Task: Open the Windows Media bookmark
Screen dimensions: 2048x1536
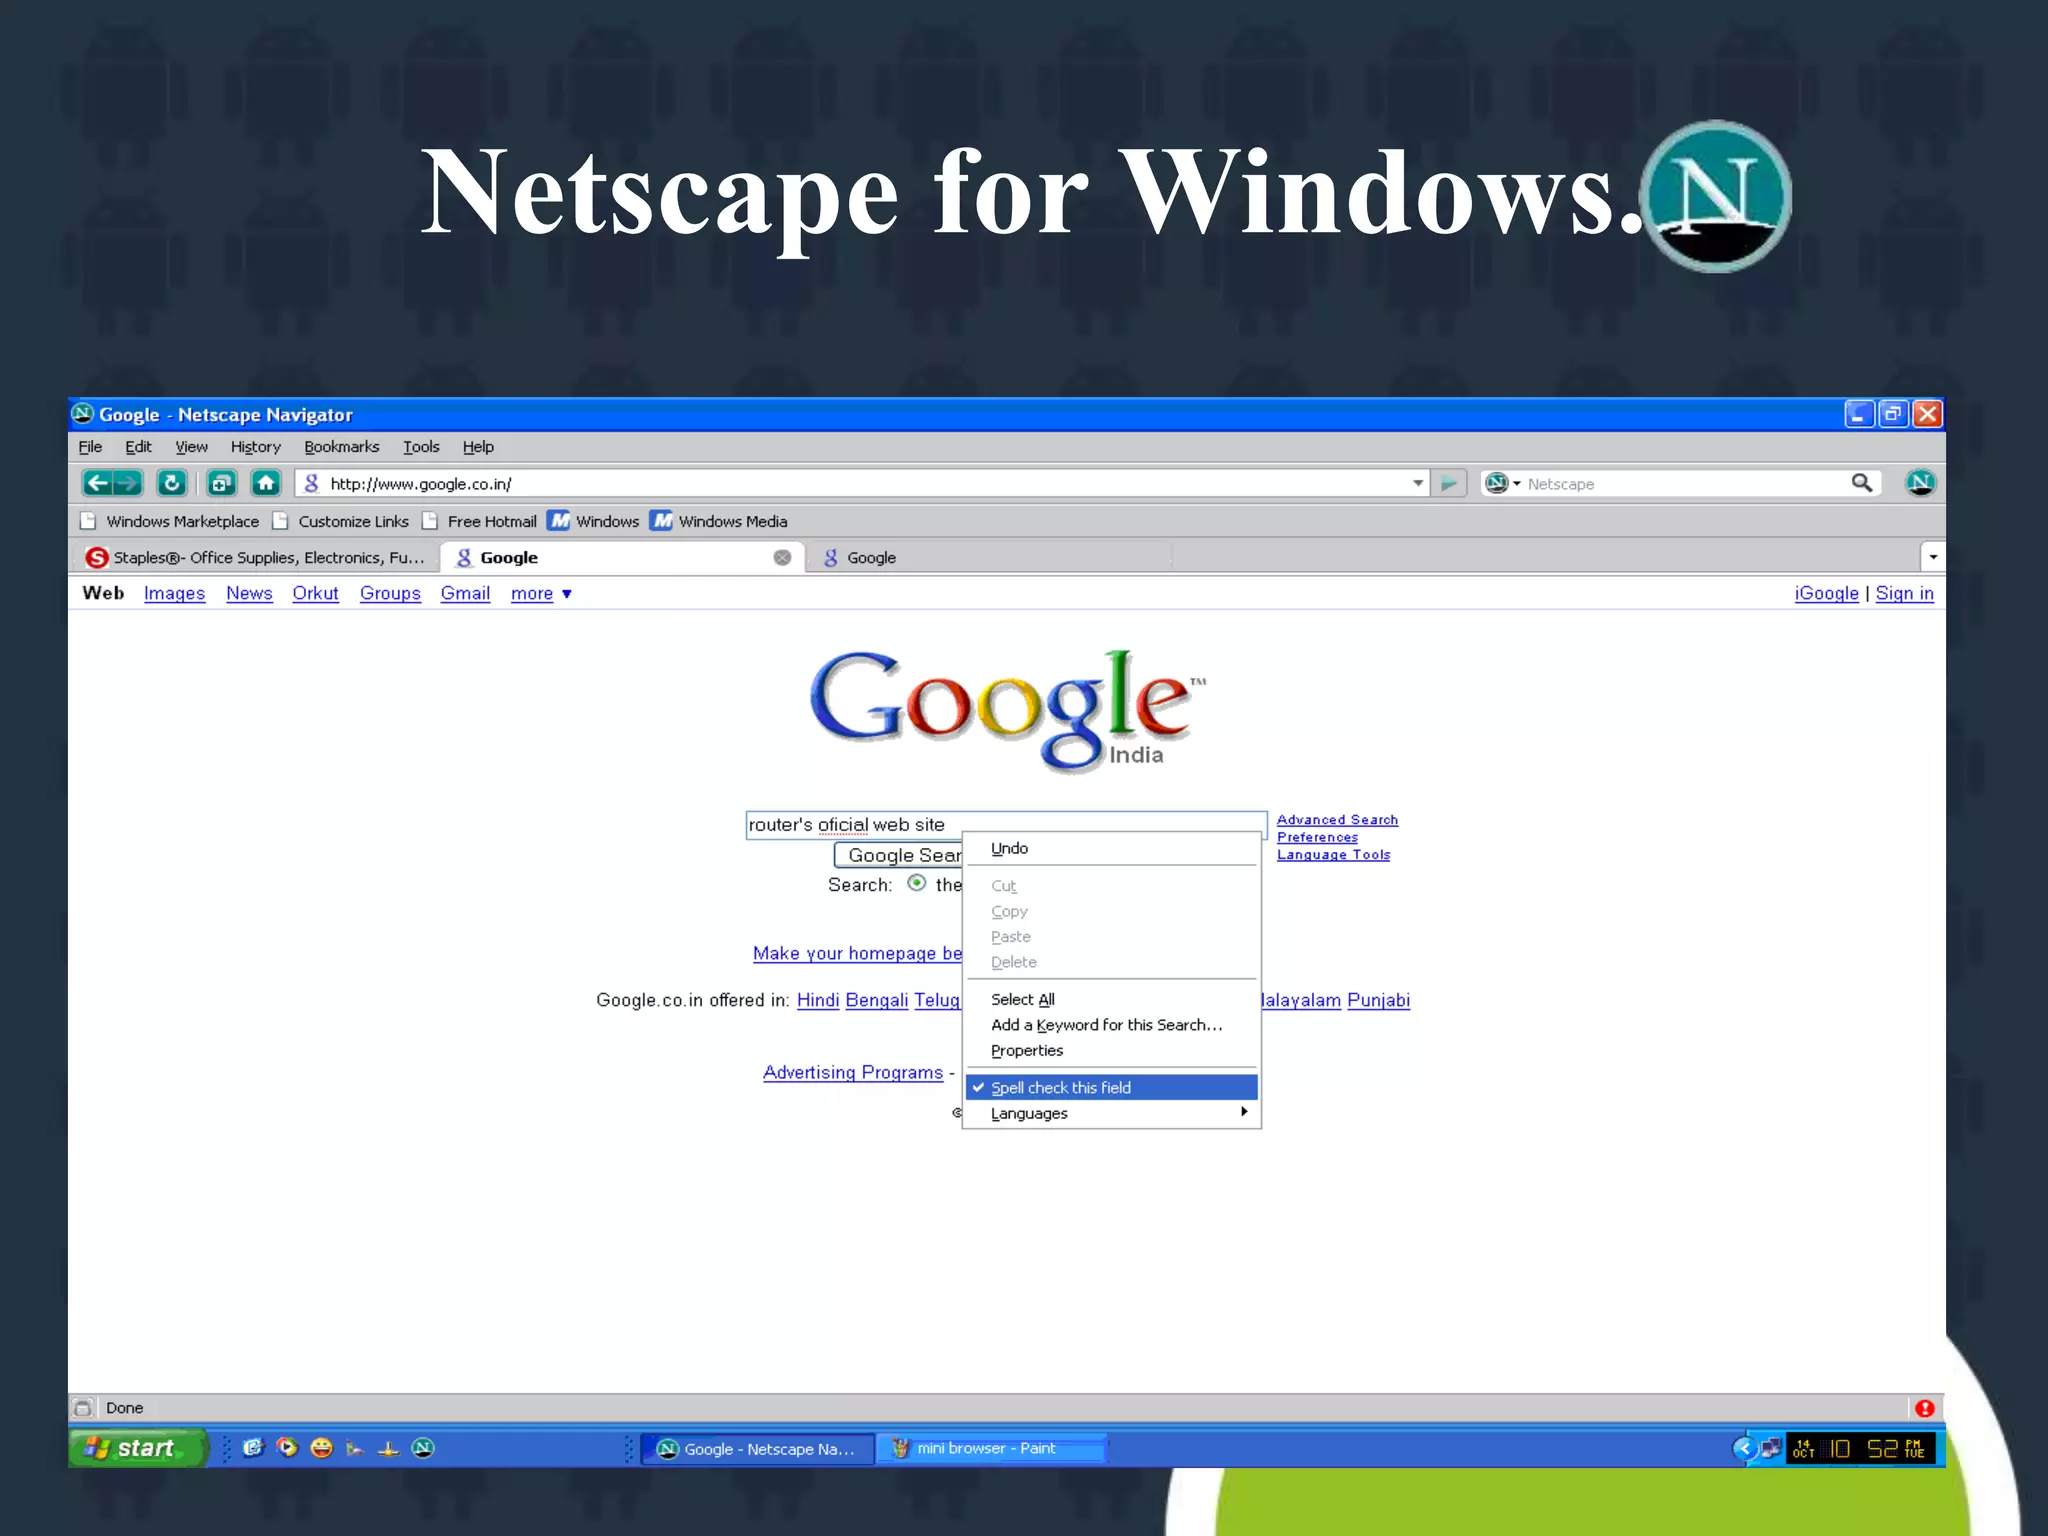Action: pyautogui.click(x=718, y=521)
